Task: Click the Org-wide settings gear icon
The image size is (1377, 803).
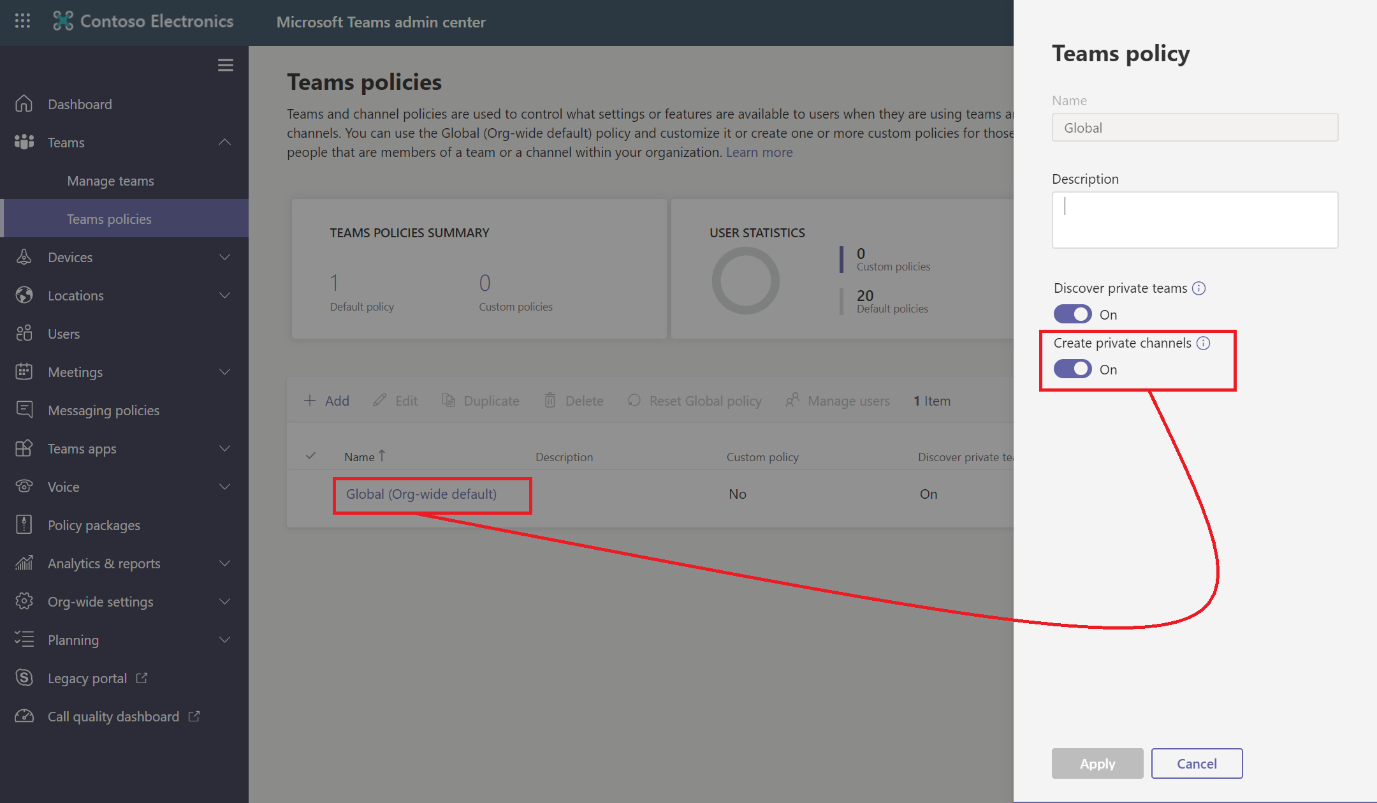Action: coord(24,602)
